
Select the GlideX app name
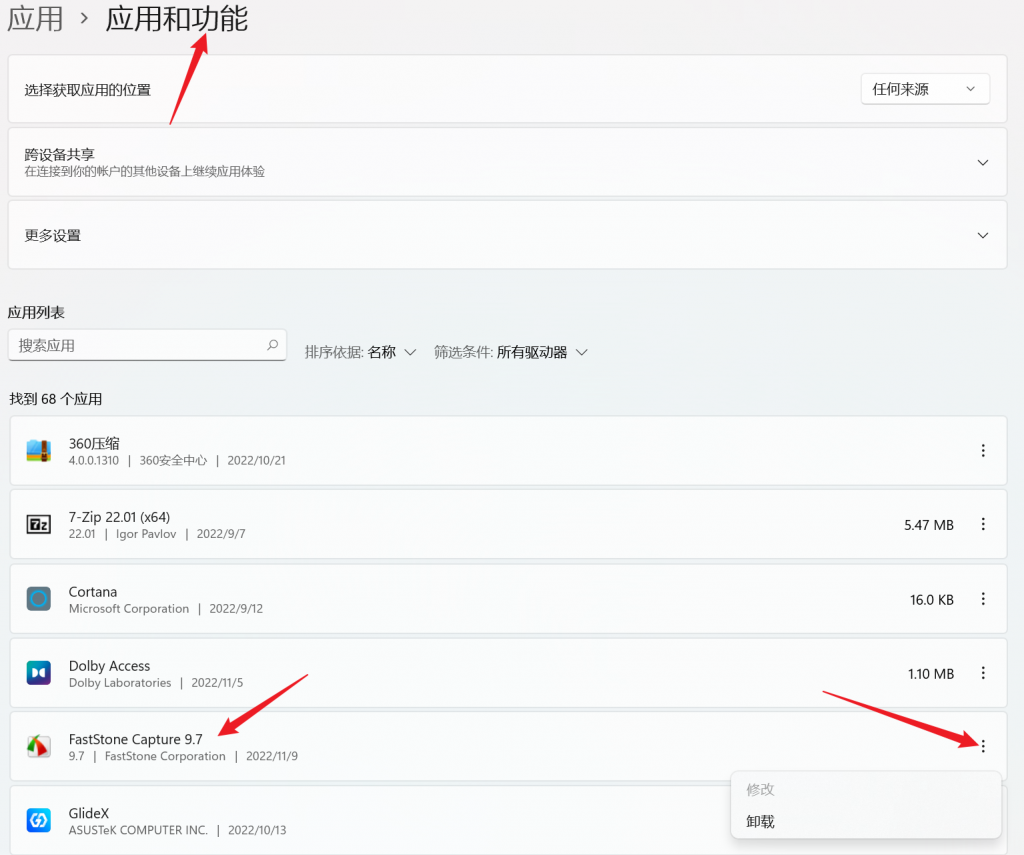click(x=89, y=813)
